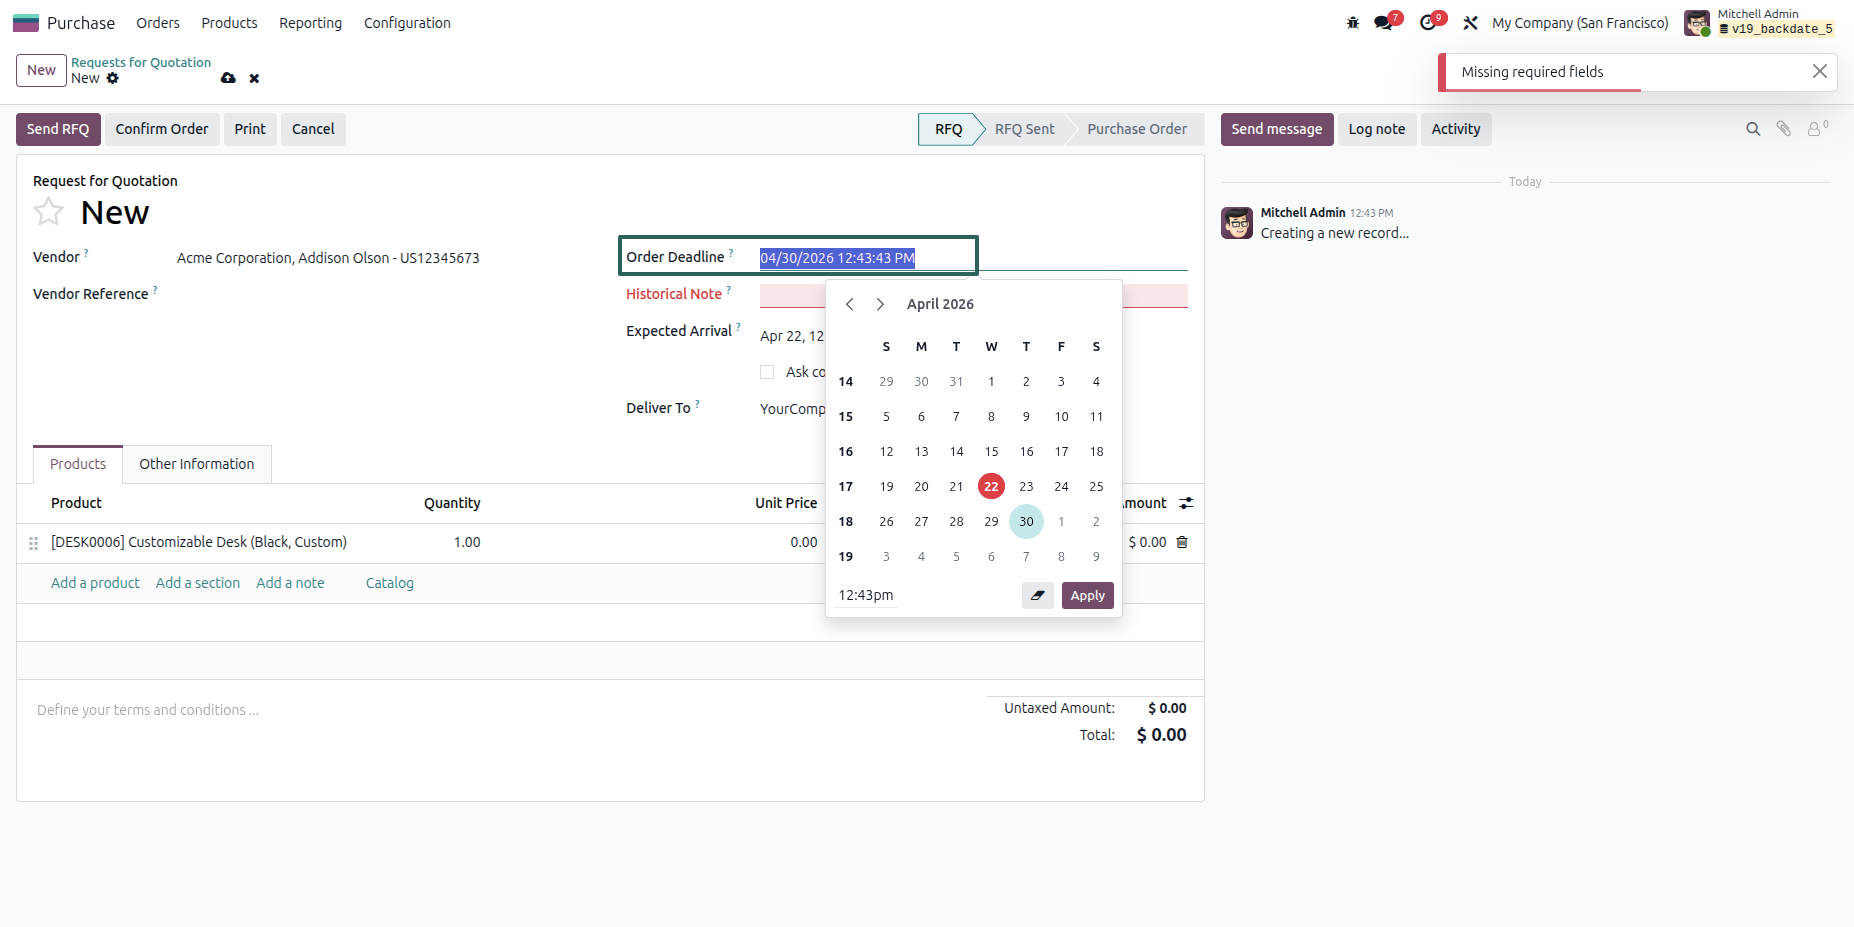Apply the selected date

[1088, 595]
